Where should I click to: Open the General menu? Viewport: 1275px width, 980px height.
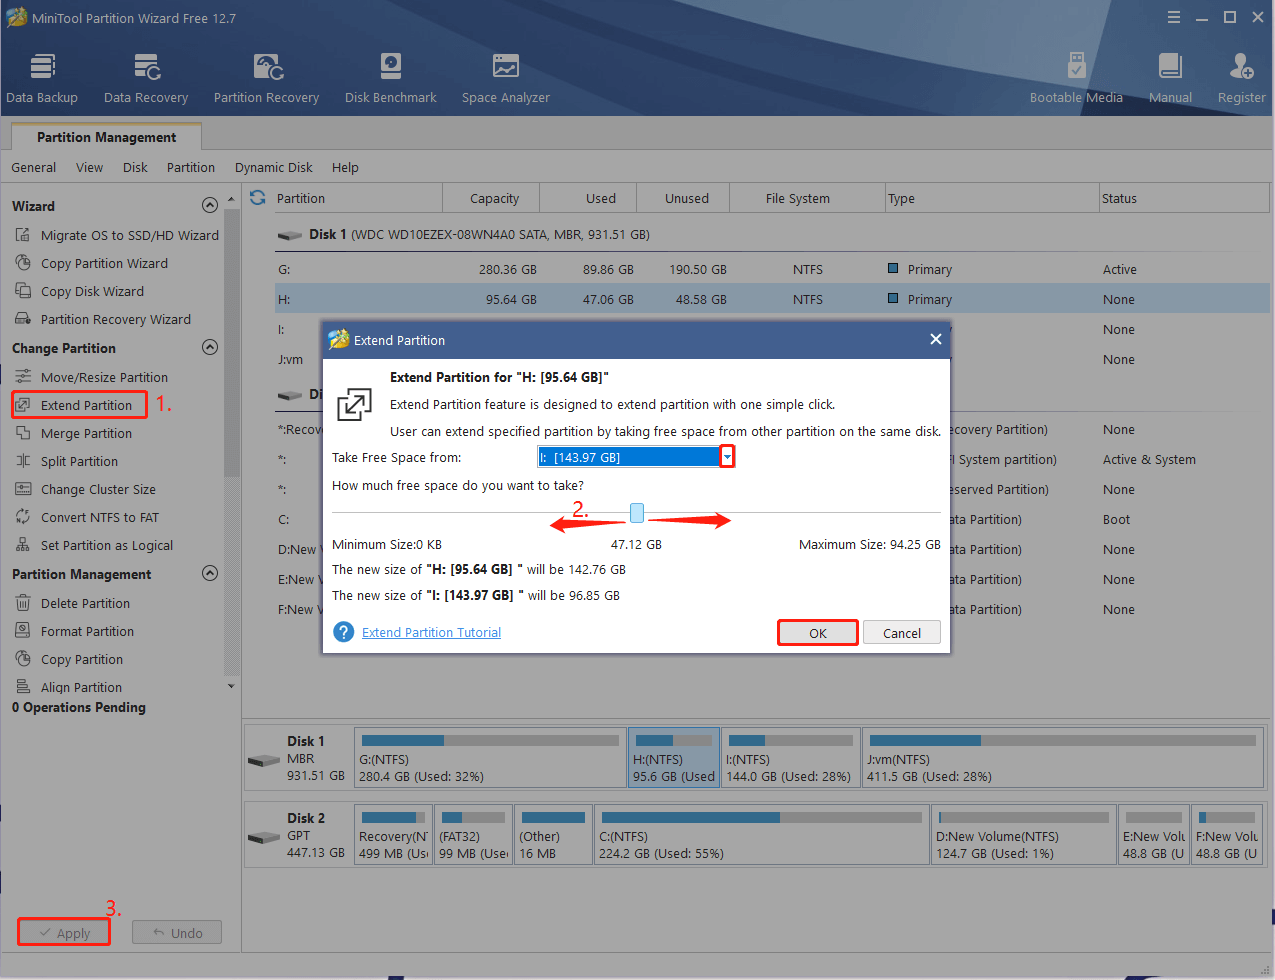[x=34, y=167]
